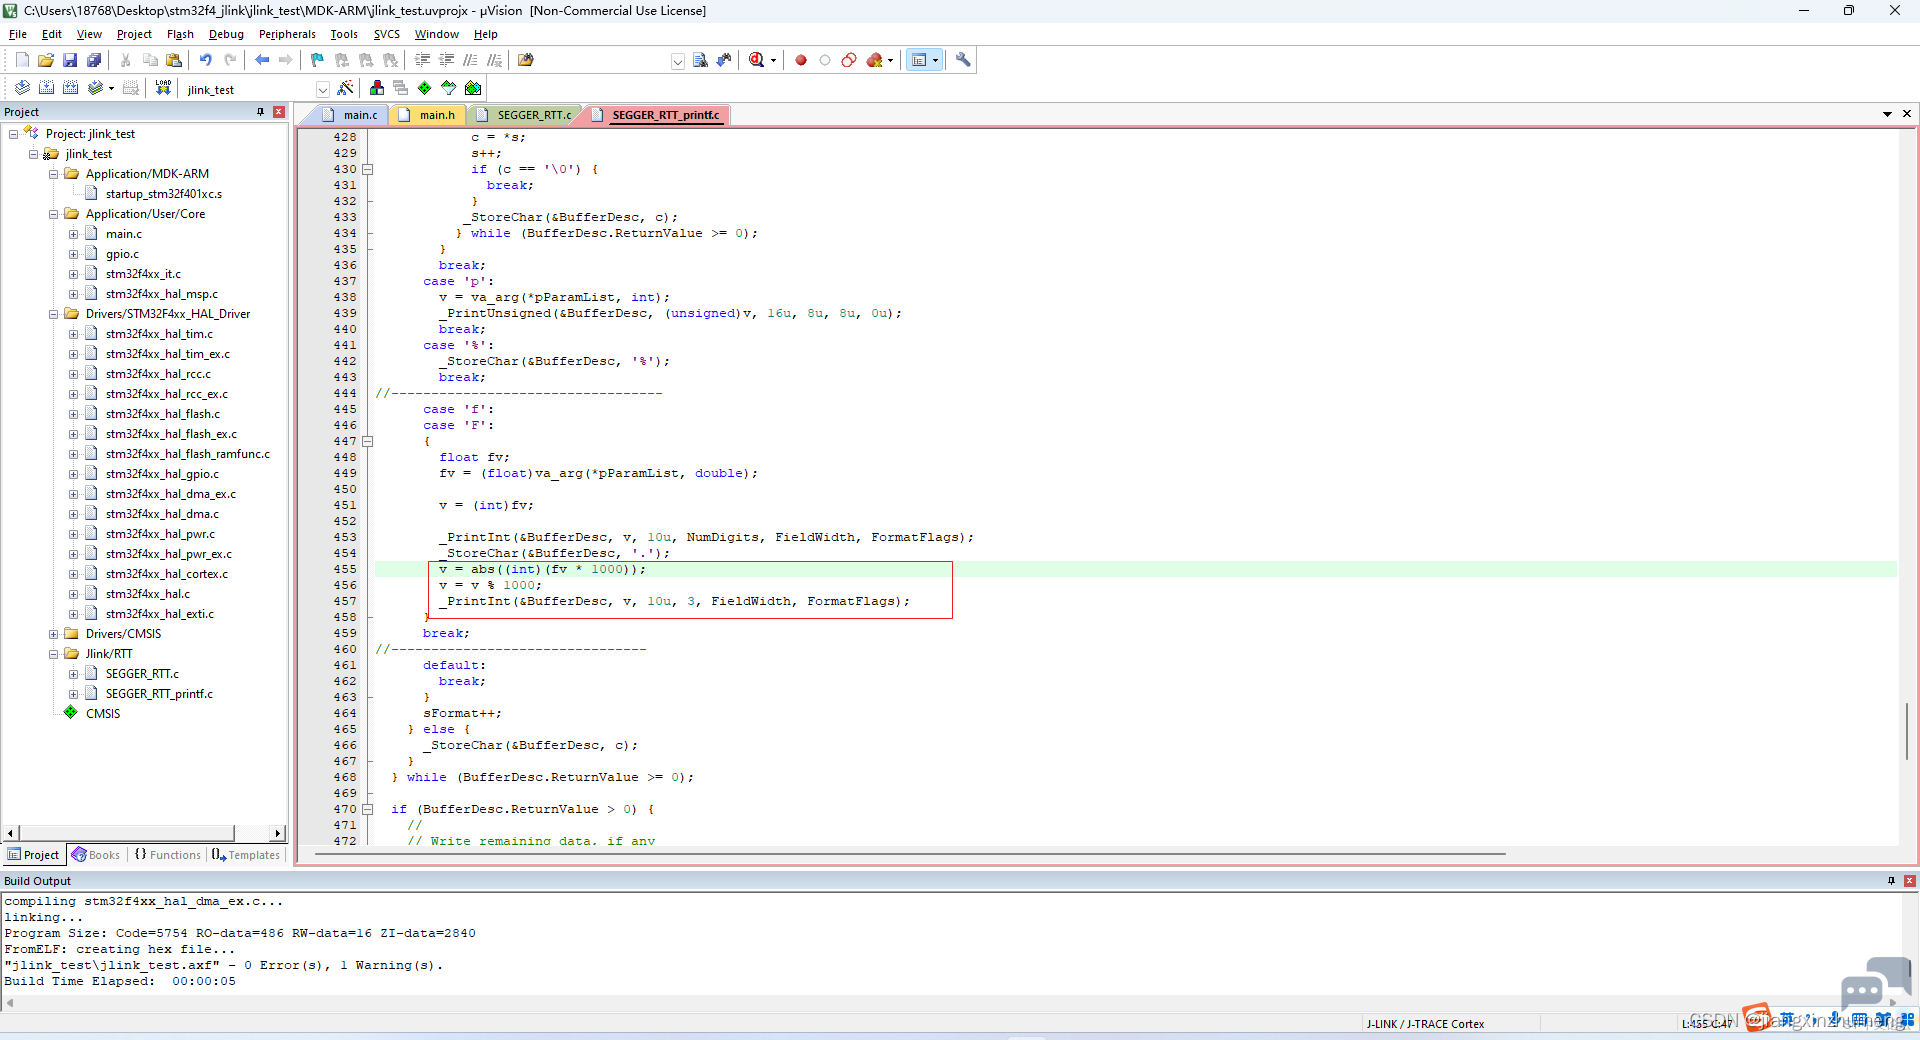Open the Flash menu
This screenshot has width=1920, height=1040.
pos(180,34)
